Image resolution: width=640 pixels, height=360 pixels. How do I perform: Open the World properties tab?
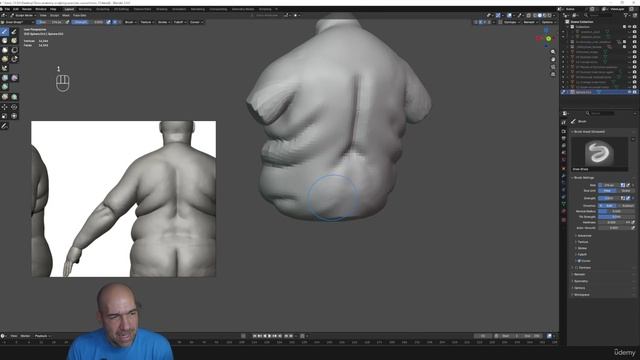point(564,160)
